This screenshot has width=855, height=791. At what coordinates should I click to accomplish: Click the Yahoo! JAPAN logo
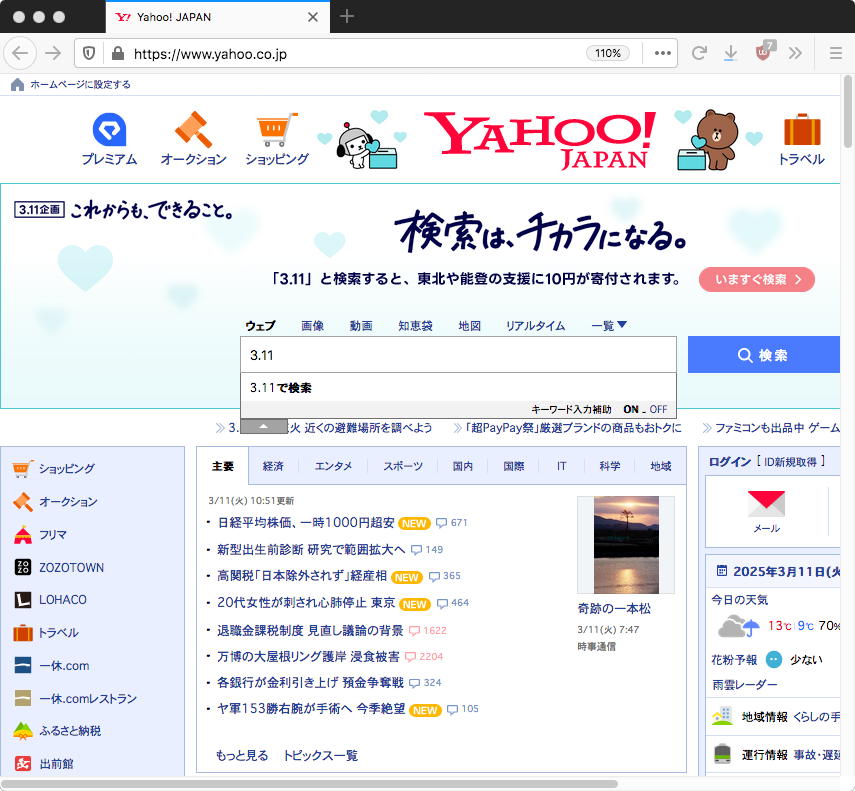[x=540, y=140]
